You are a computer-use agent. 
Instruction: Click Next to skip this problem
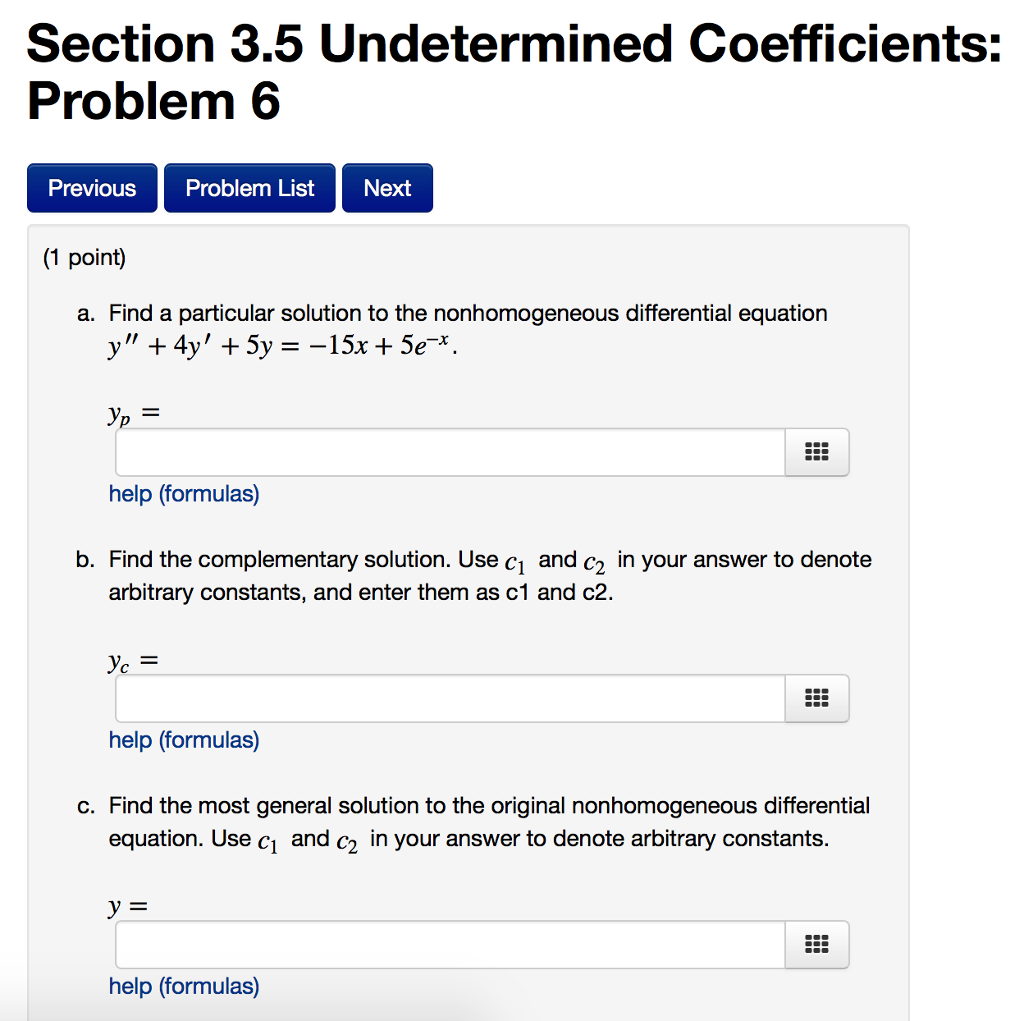coord(387,187)
